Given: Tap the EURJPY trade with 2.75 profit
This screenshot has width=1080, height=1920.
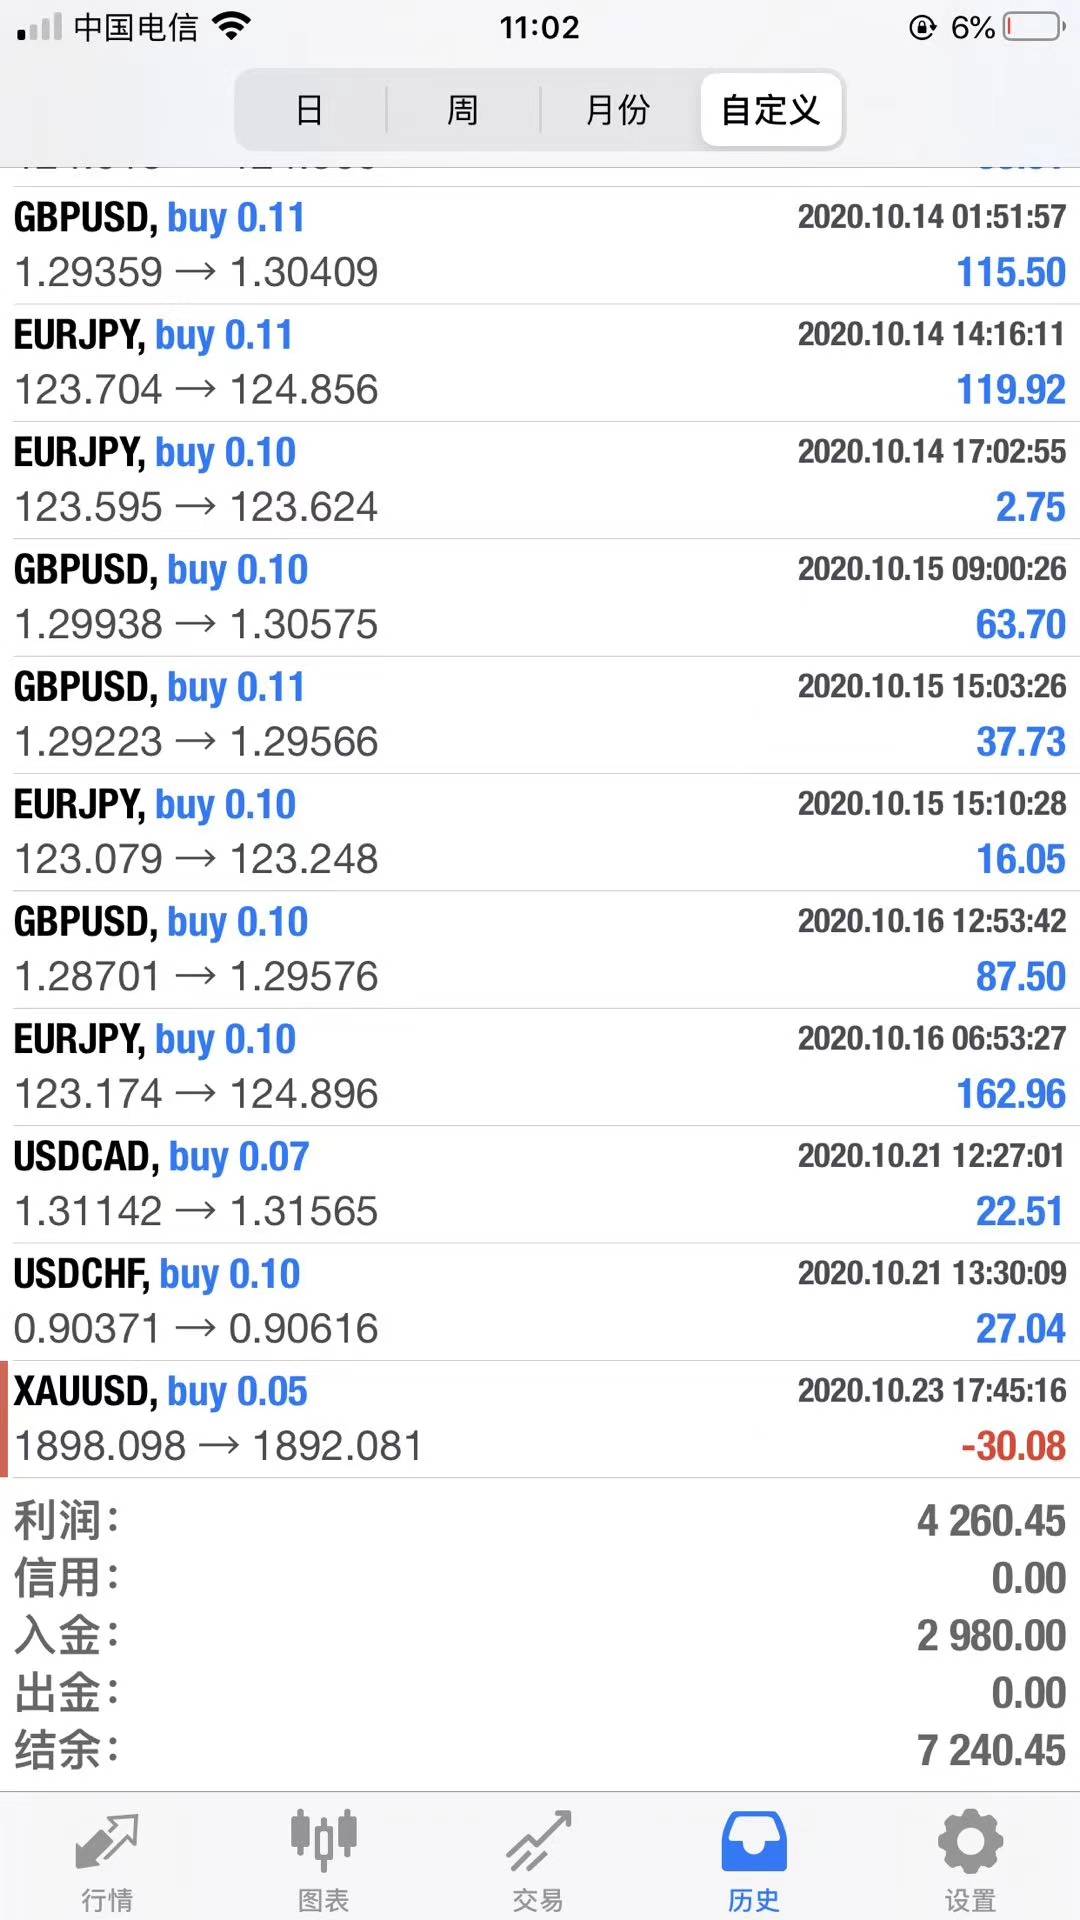Looking at the screenshot, I should click(540, 480).
